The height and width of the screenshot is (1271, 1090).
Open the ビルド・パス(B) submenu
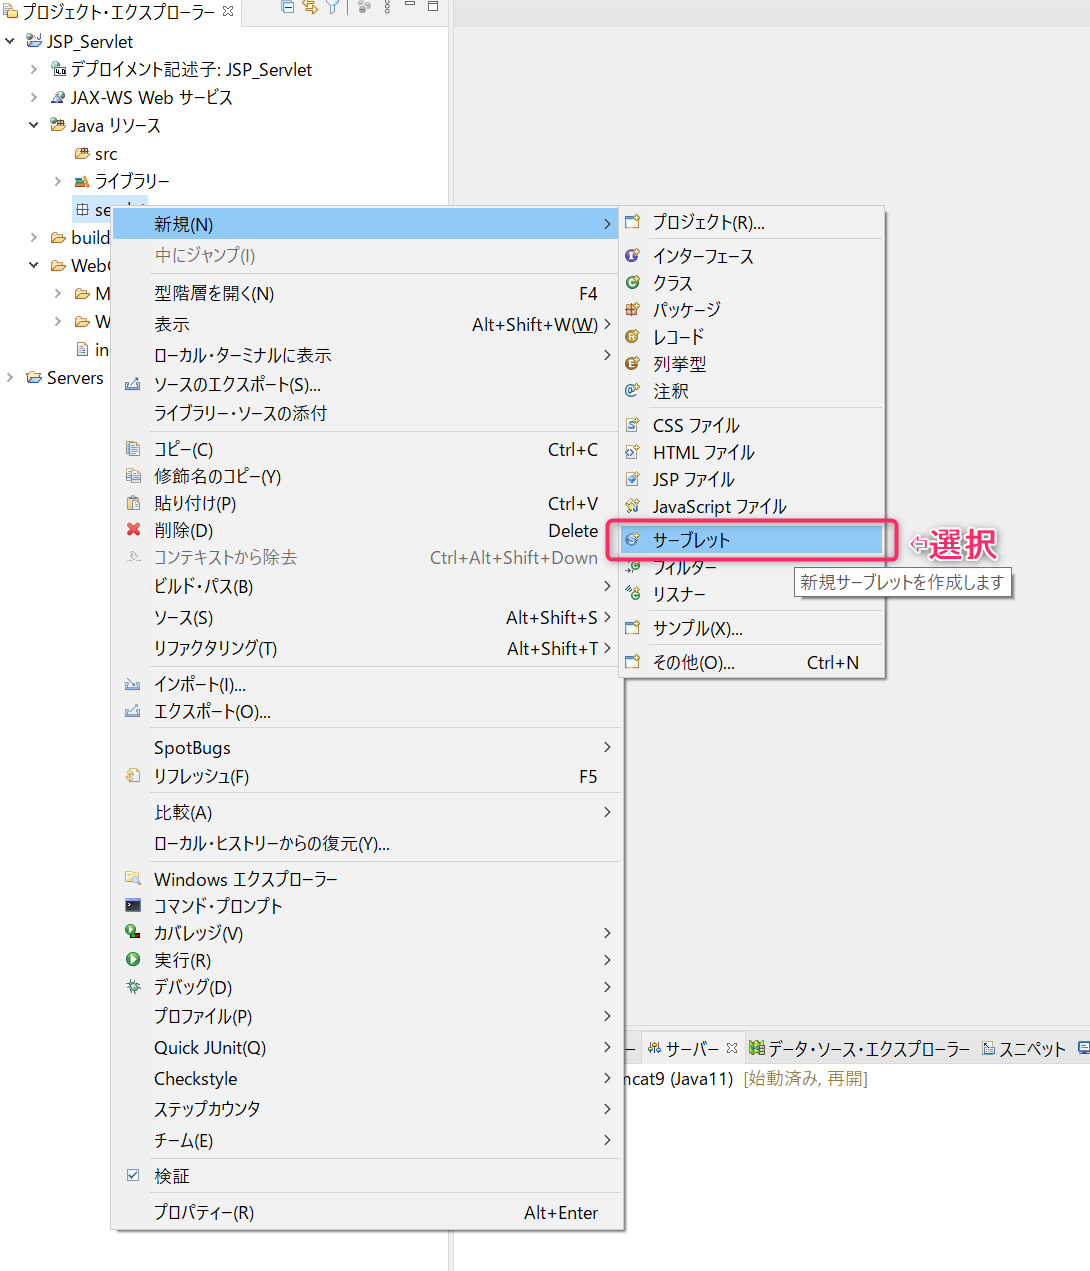pos(367,586)
